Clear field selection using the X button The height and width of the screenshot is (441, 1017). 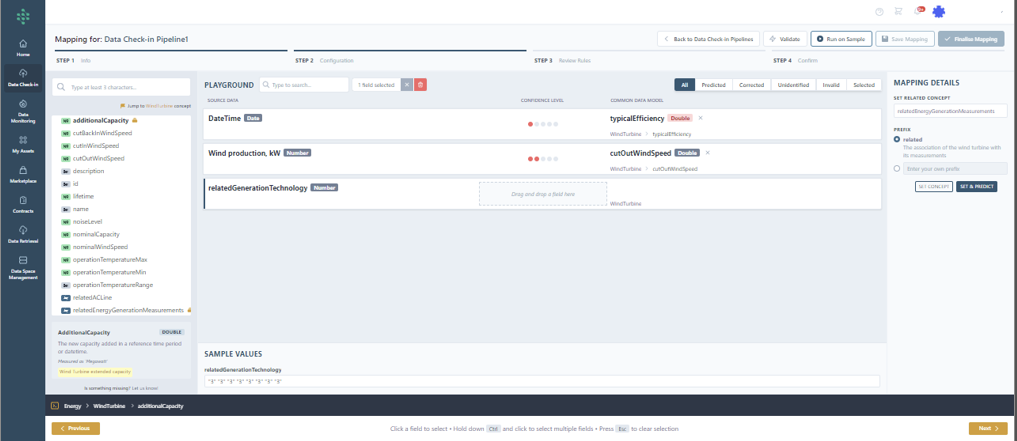click(x=407, y=85)
